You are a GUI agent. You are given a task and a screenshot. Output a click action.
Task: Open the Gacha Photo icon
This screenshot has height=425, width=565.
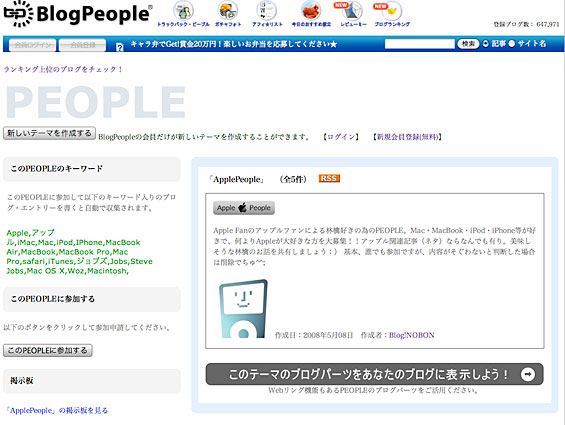[x=228, y=10]
